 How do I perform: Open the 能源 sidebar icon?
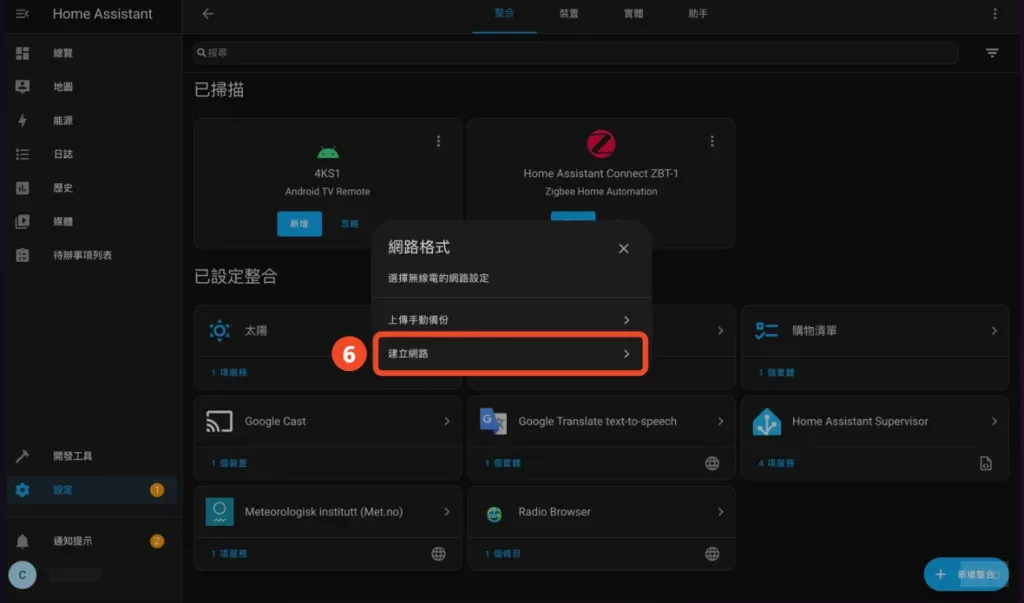click(21, 120)
